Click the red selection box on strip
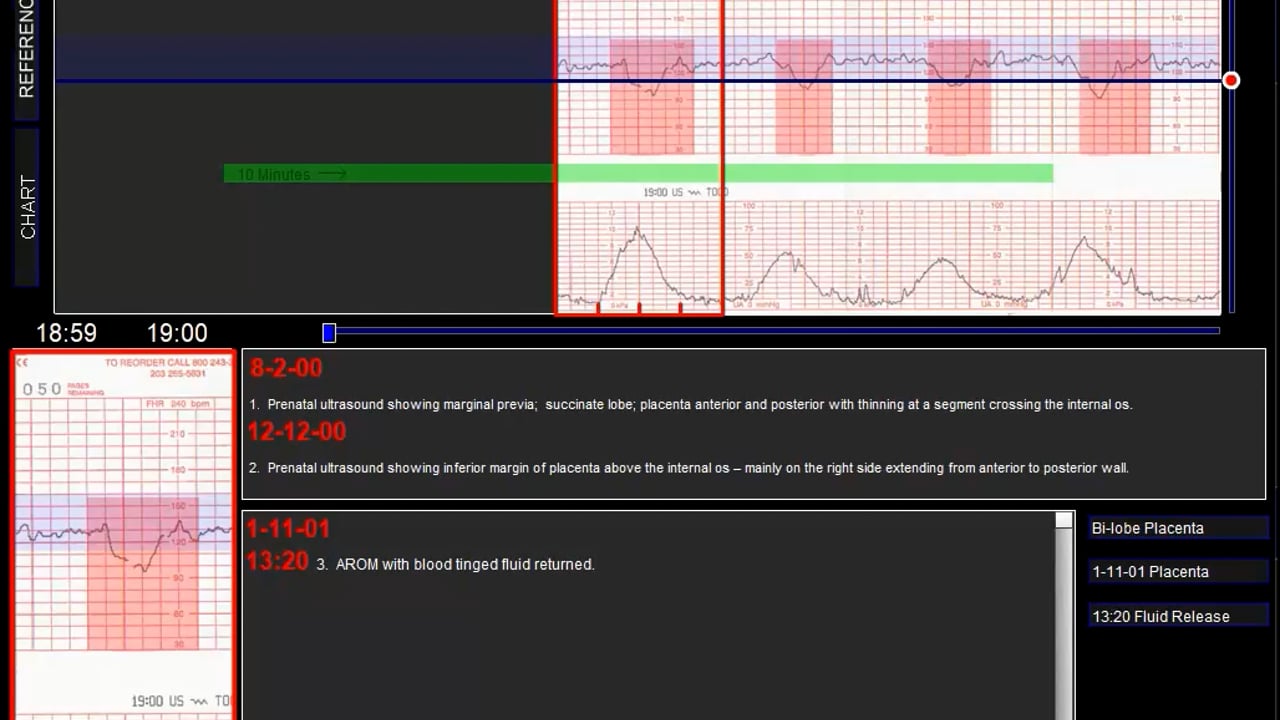 [x=639, y=157]
